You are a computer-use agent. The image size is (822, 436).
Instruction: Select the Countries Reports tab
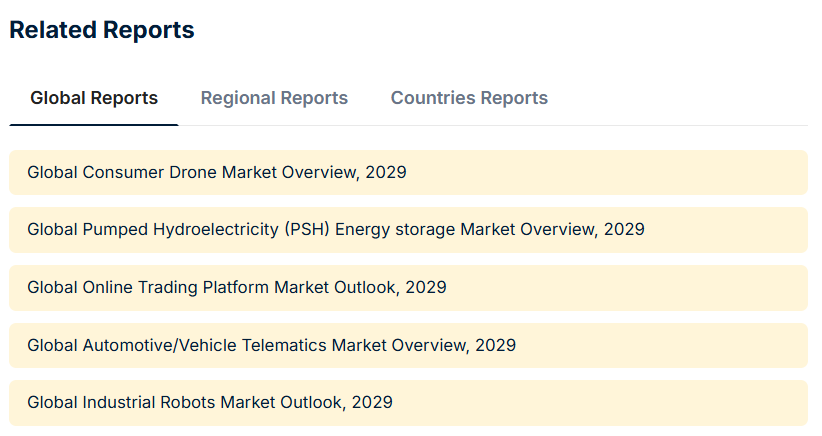click(469, 98)
